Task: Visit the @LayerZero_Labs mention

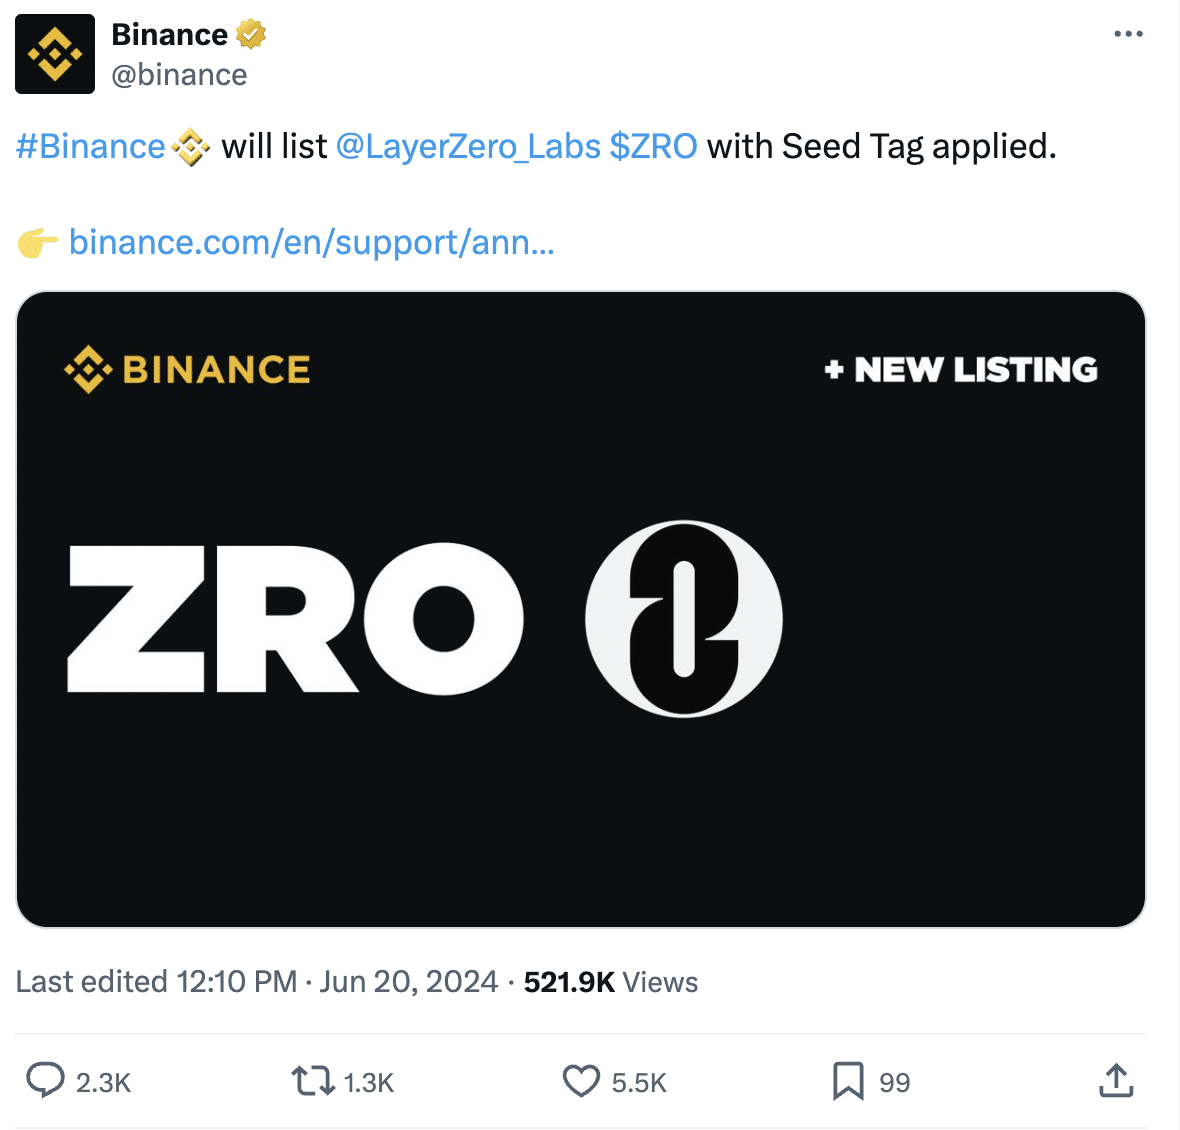Action: point(468,147)
